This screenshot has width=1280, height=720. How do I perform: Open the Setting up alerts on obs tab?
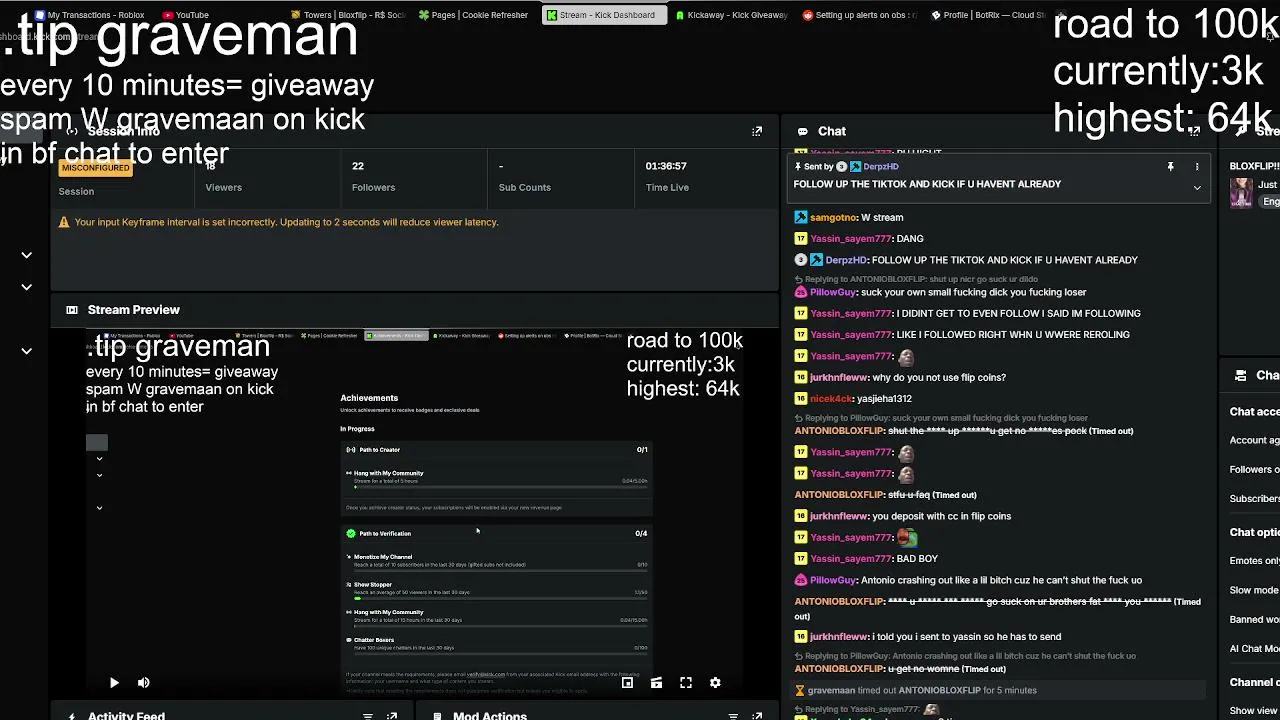click(x=860, y=15)
